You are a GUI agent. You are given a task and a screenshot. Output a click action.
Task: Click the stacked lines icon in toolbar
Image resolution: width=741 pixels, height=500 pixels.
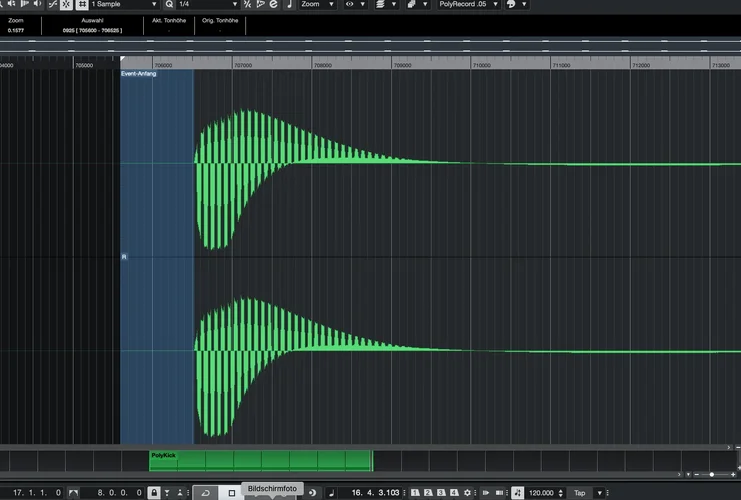(x=380, y=4)
